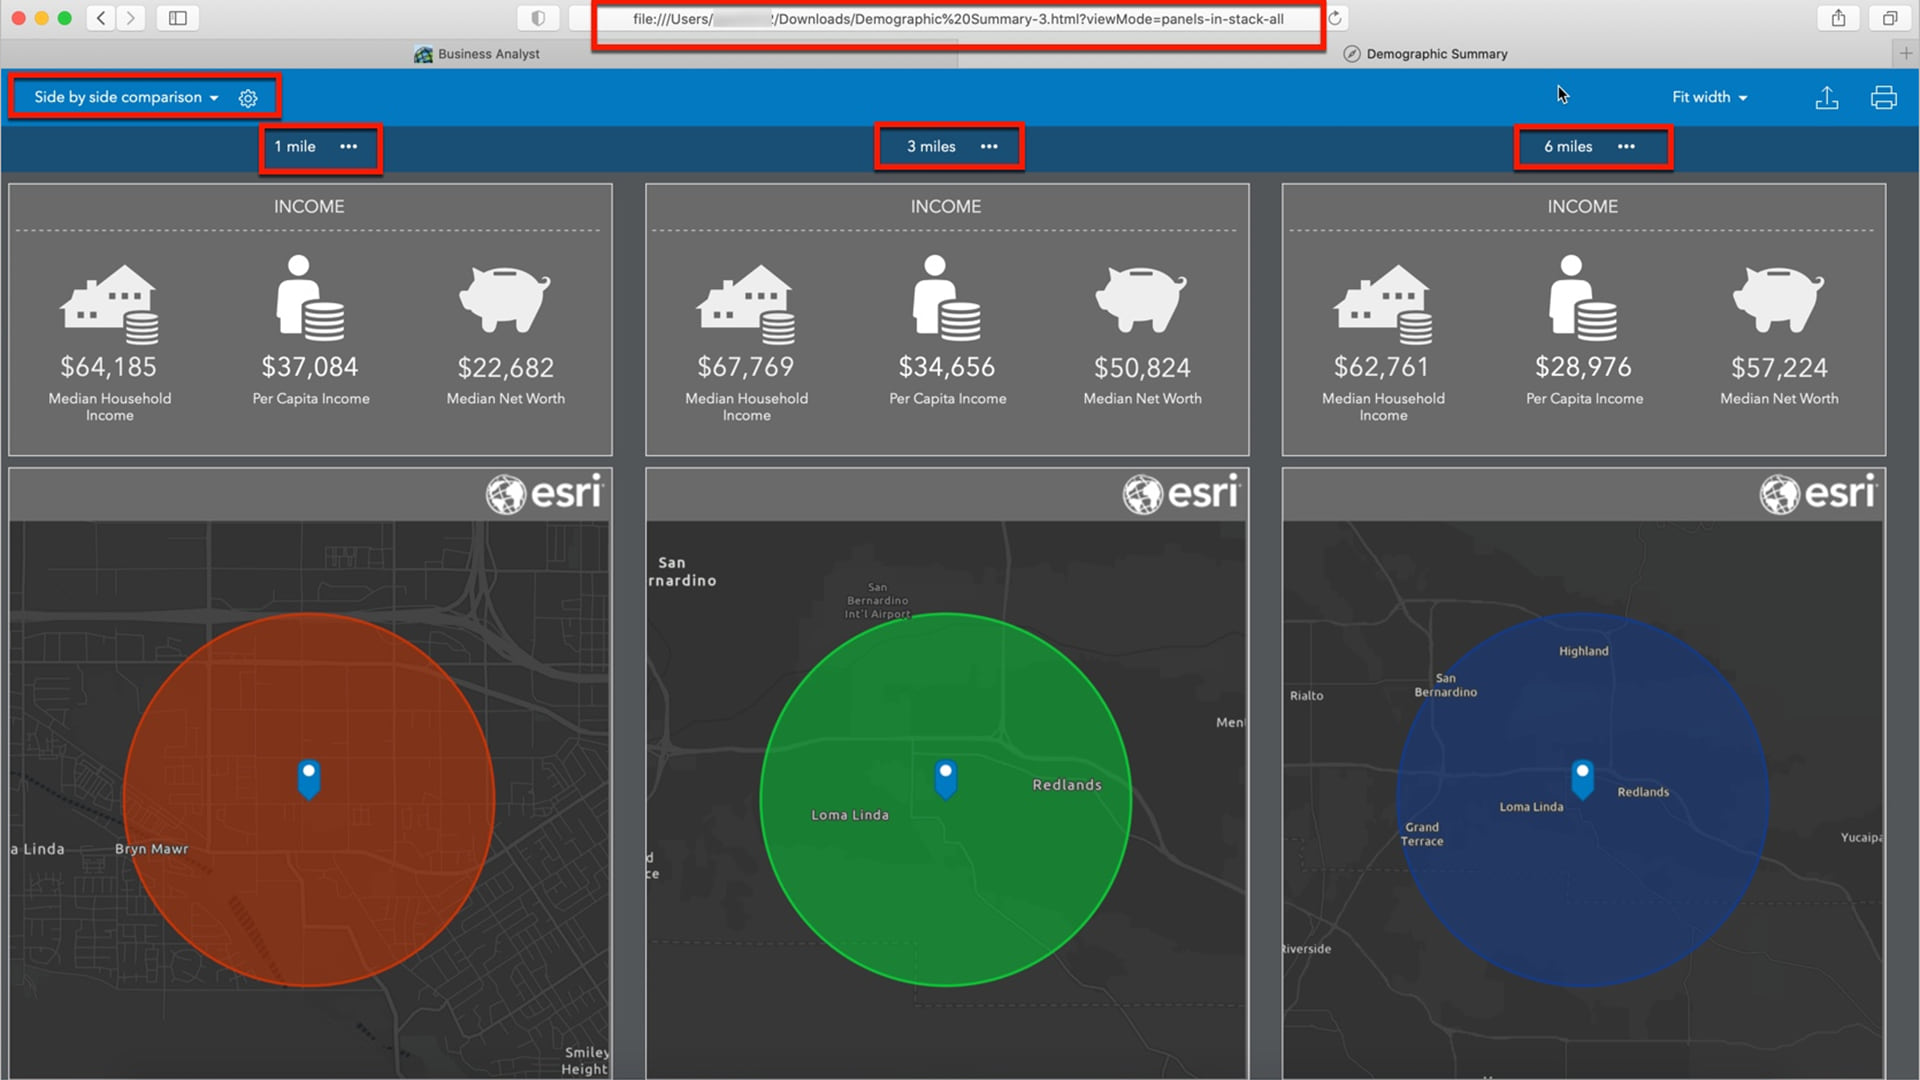Screen dimensions: 1920x1080
Task: Click the macOS share icon in the browser toolbar
Action: (x=1839, y=17)
